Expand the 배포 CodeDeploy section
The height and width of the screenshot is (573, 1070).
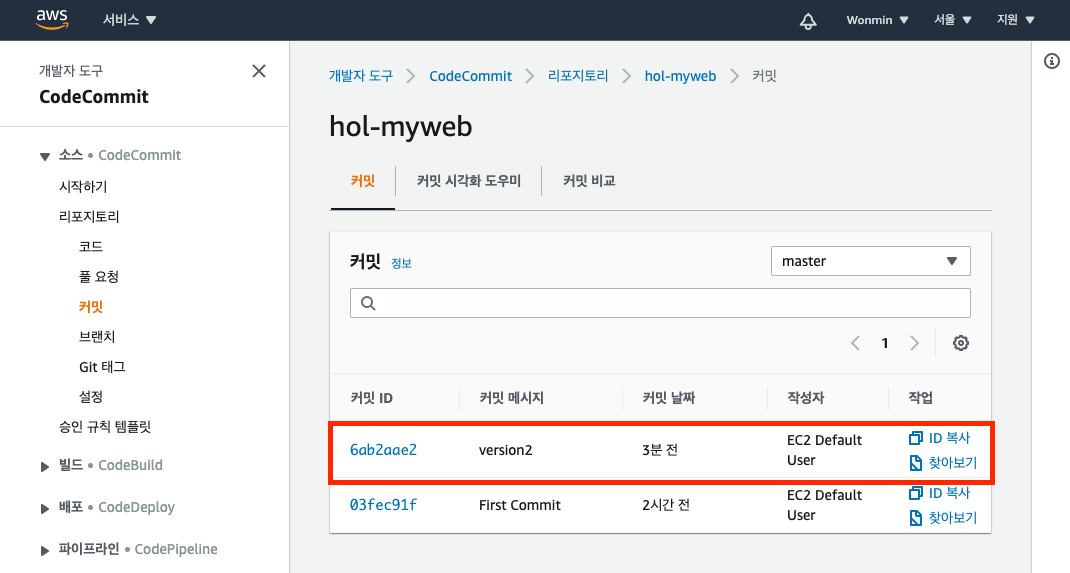pos(45,509)
